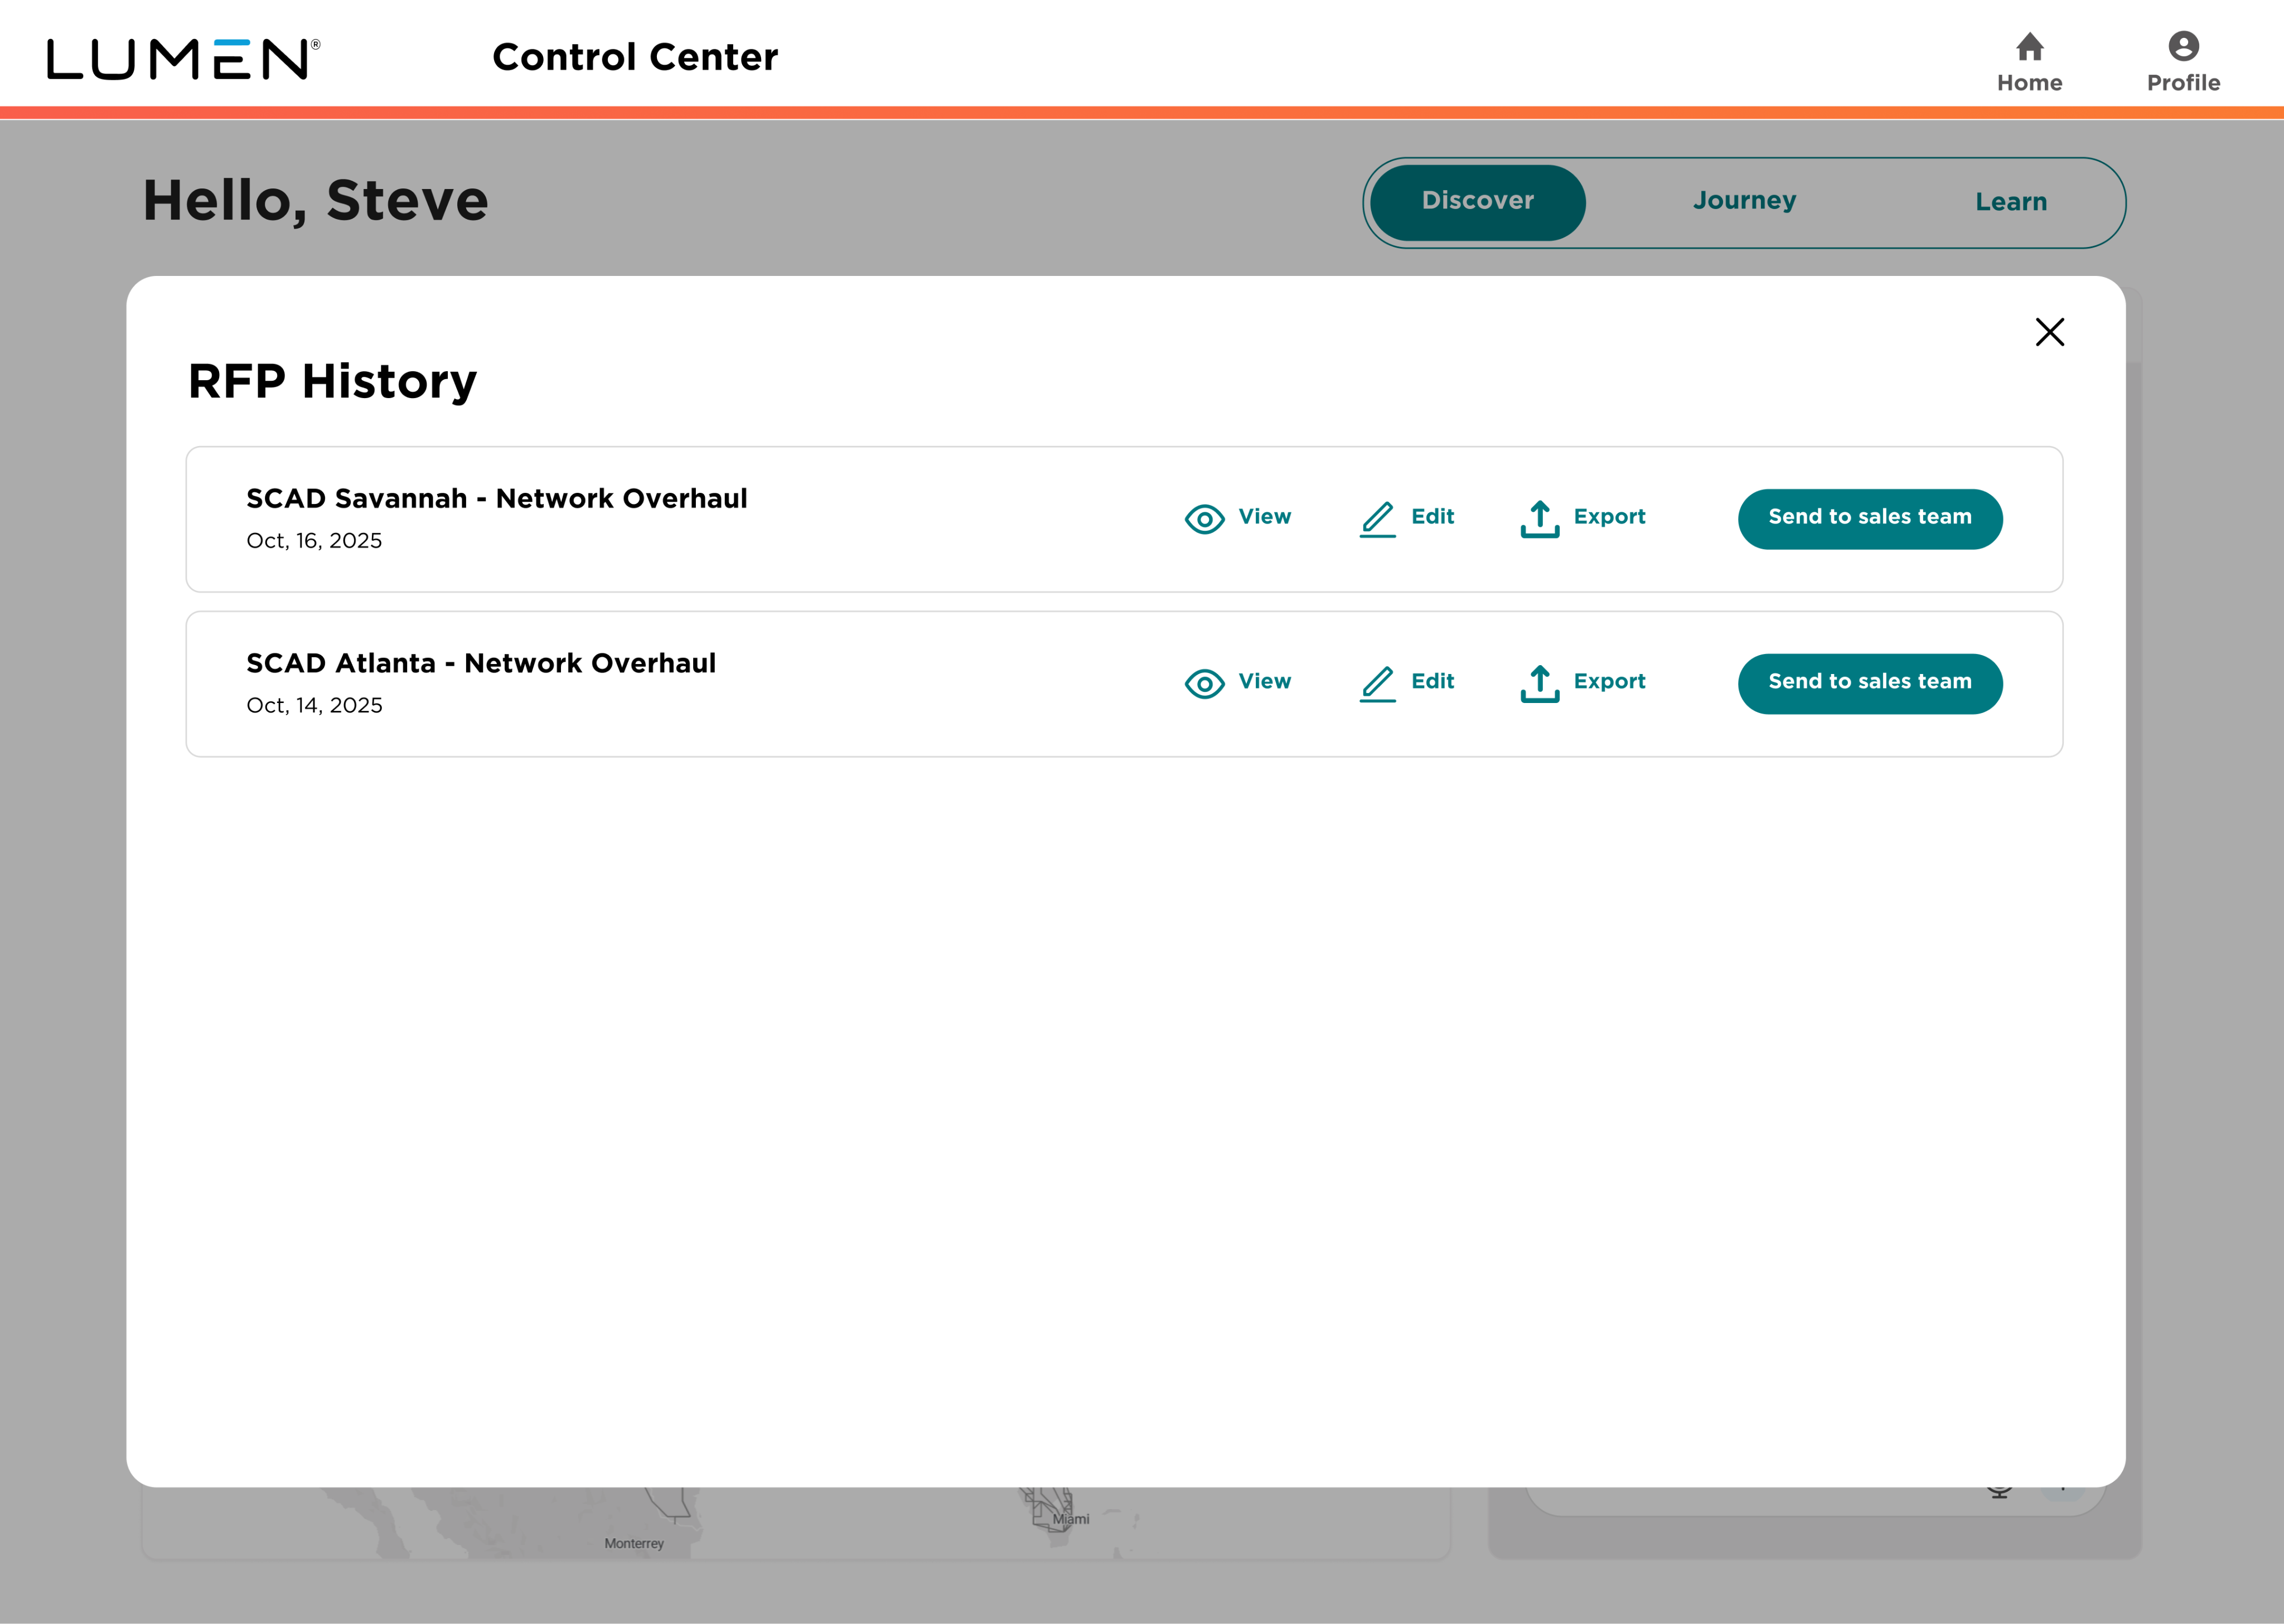Click the View label for SCAD Savannah

[1264, 517]
